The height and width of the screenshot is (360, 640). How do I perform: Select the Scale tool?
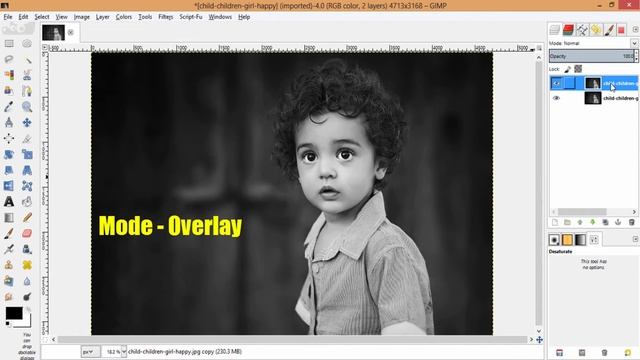(27, 154)
